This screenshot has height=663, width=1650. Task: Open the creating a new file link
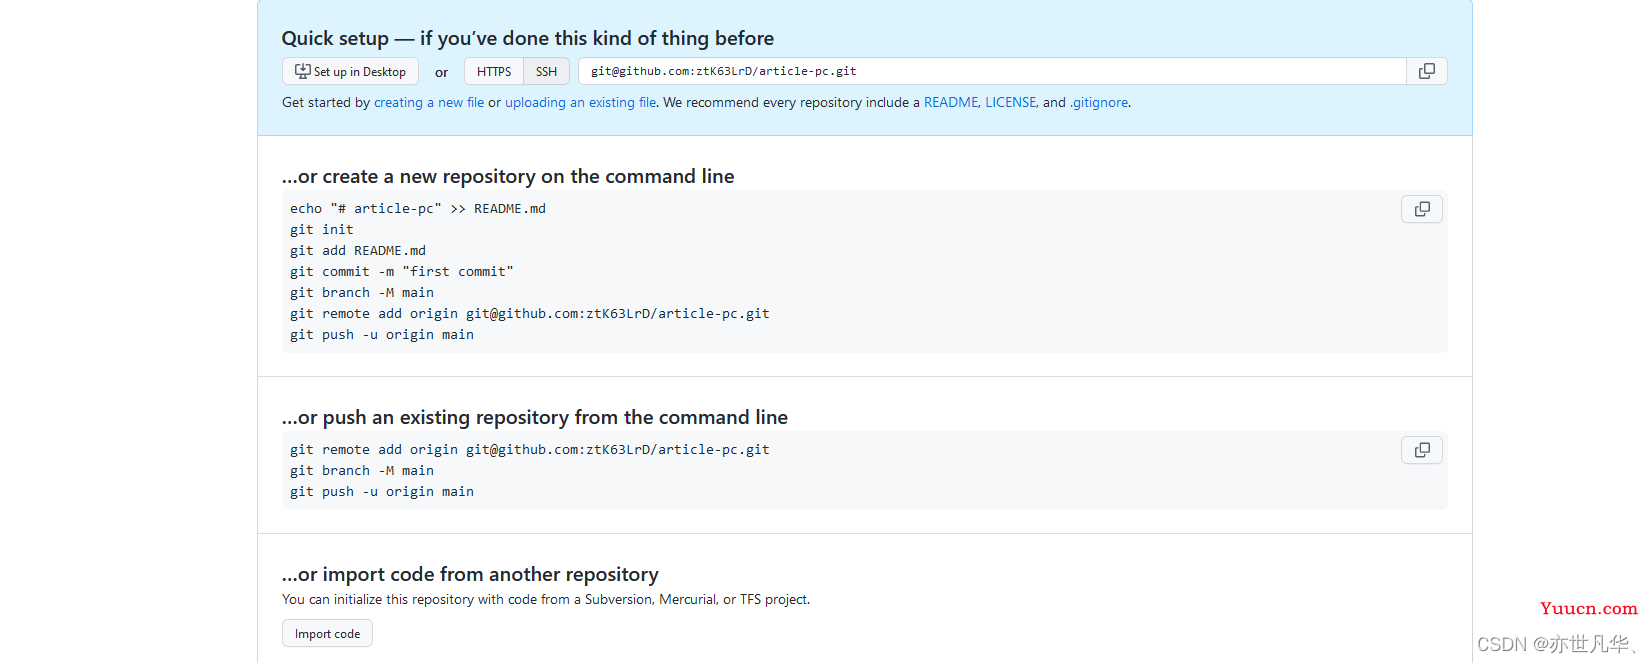(429, 102)
